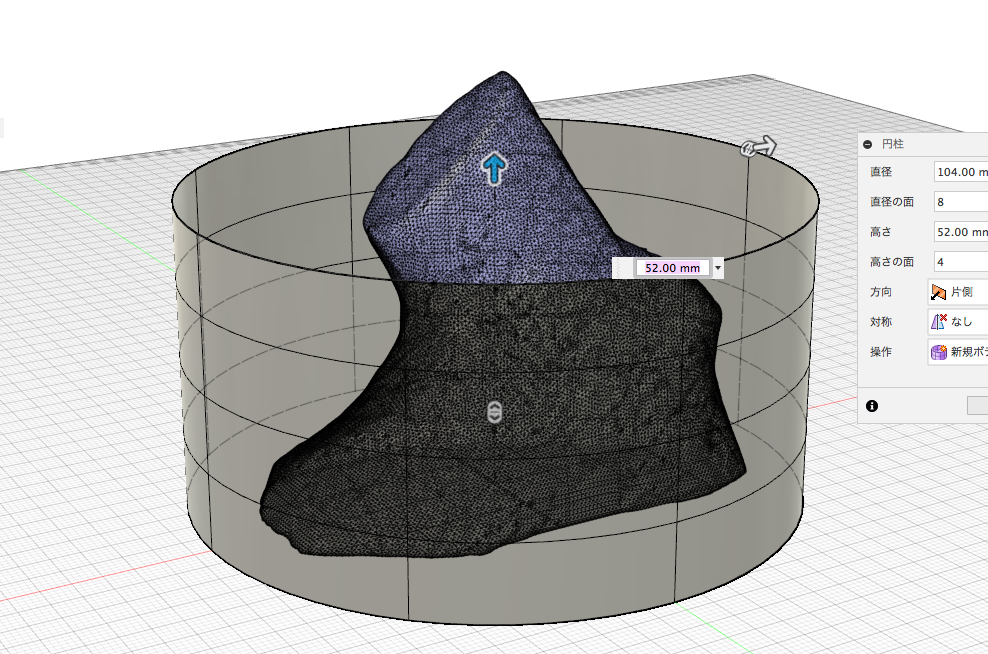Click the info icon at dialog bottom

tap(872, 406)
